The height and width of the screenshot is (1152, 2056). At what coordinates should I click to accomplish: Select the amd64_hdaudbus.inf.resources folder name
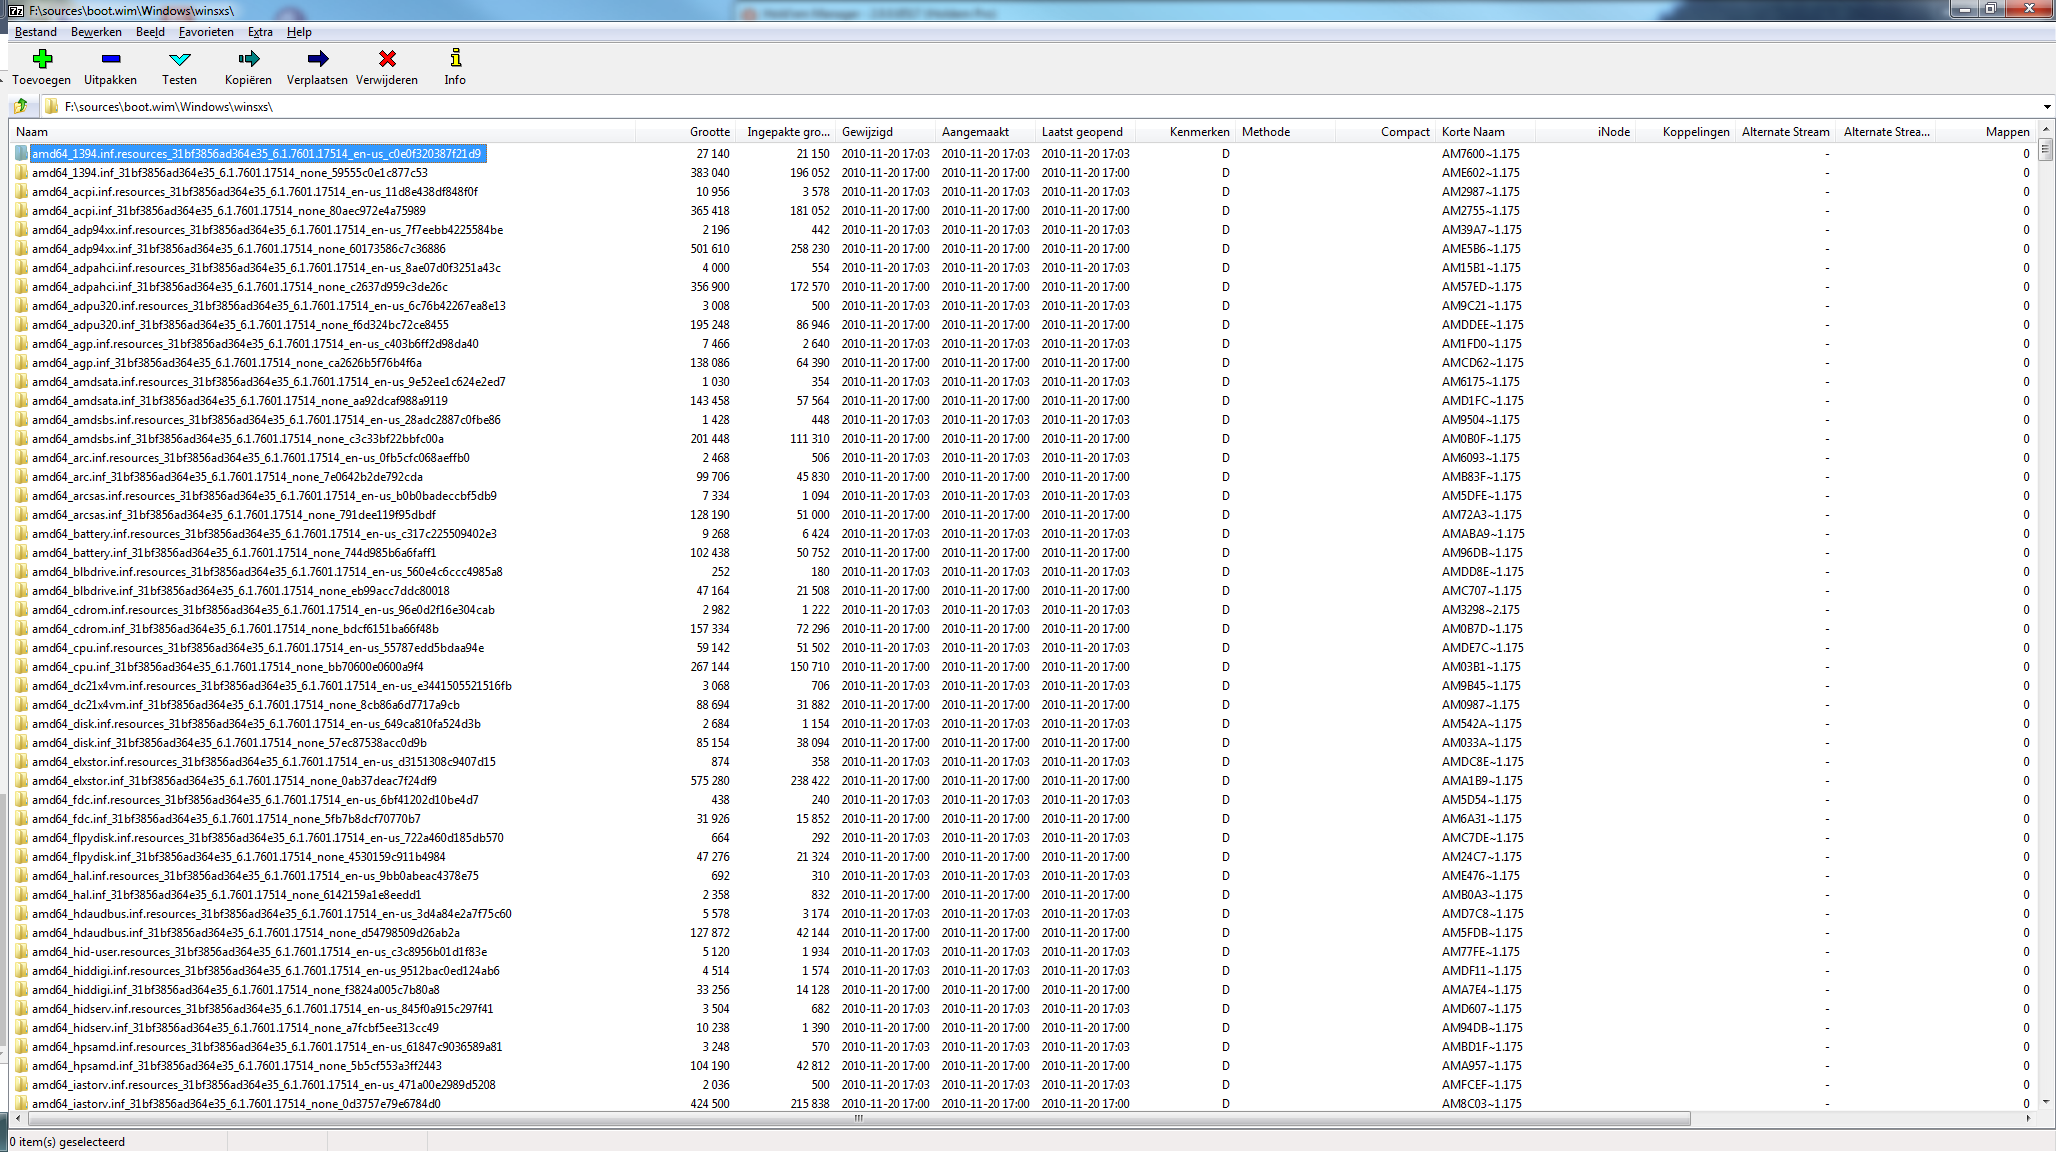272,914
